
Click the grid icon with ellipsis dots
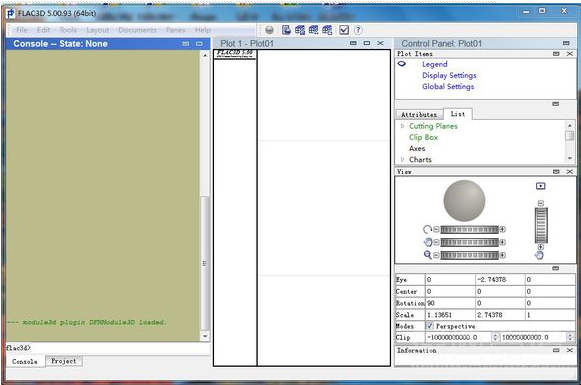tap(313, 30)
